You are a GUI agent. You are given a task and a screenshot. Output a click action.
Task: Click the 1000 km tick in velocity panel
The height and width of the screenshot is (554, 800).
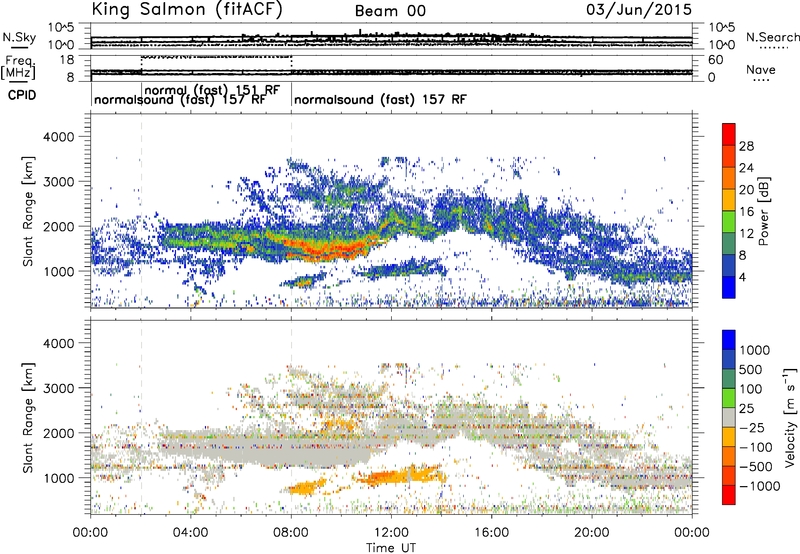58,478
